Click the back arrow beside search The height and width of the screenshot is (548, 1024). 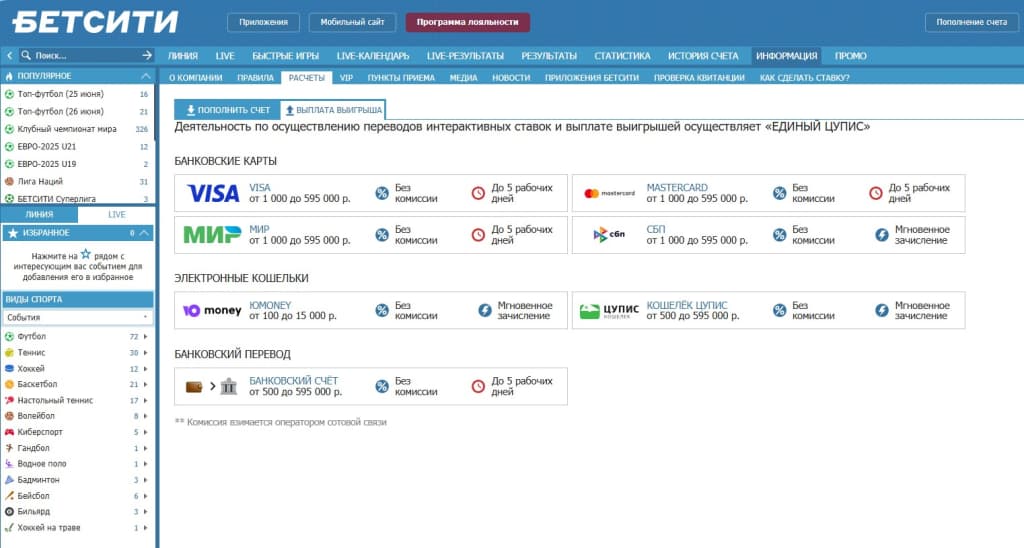9,56
